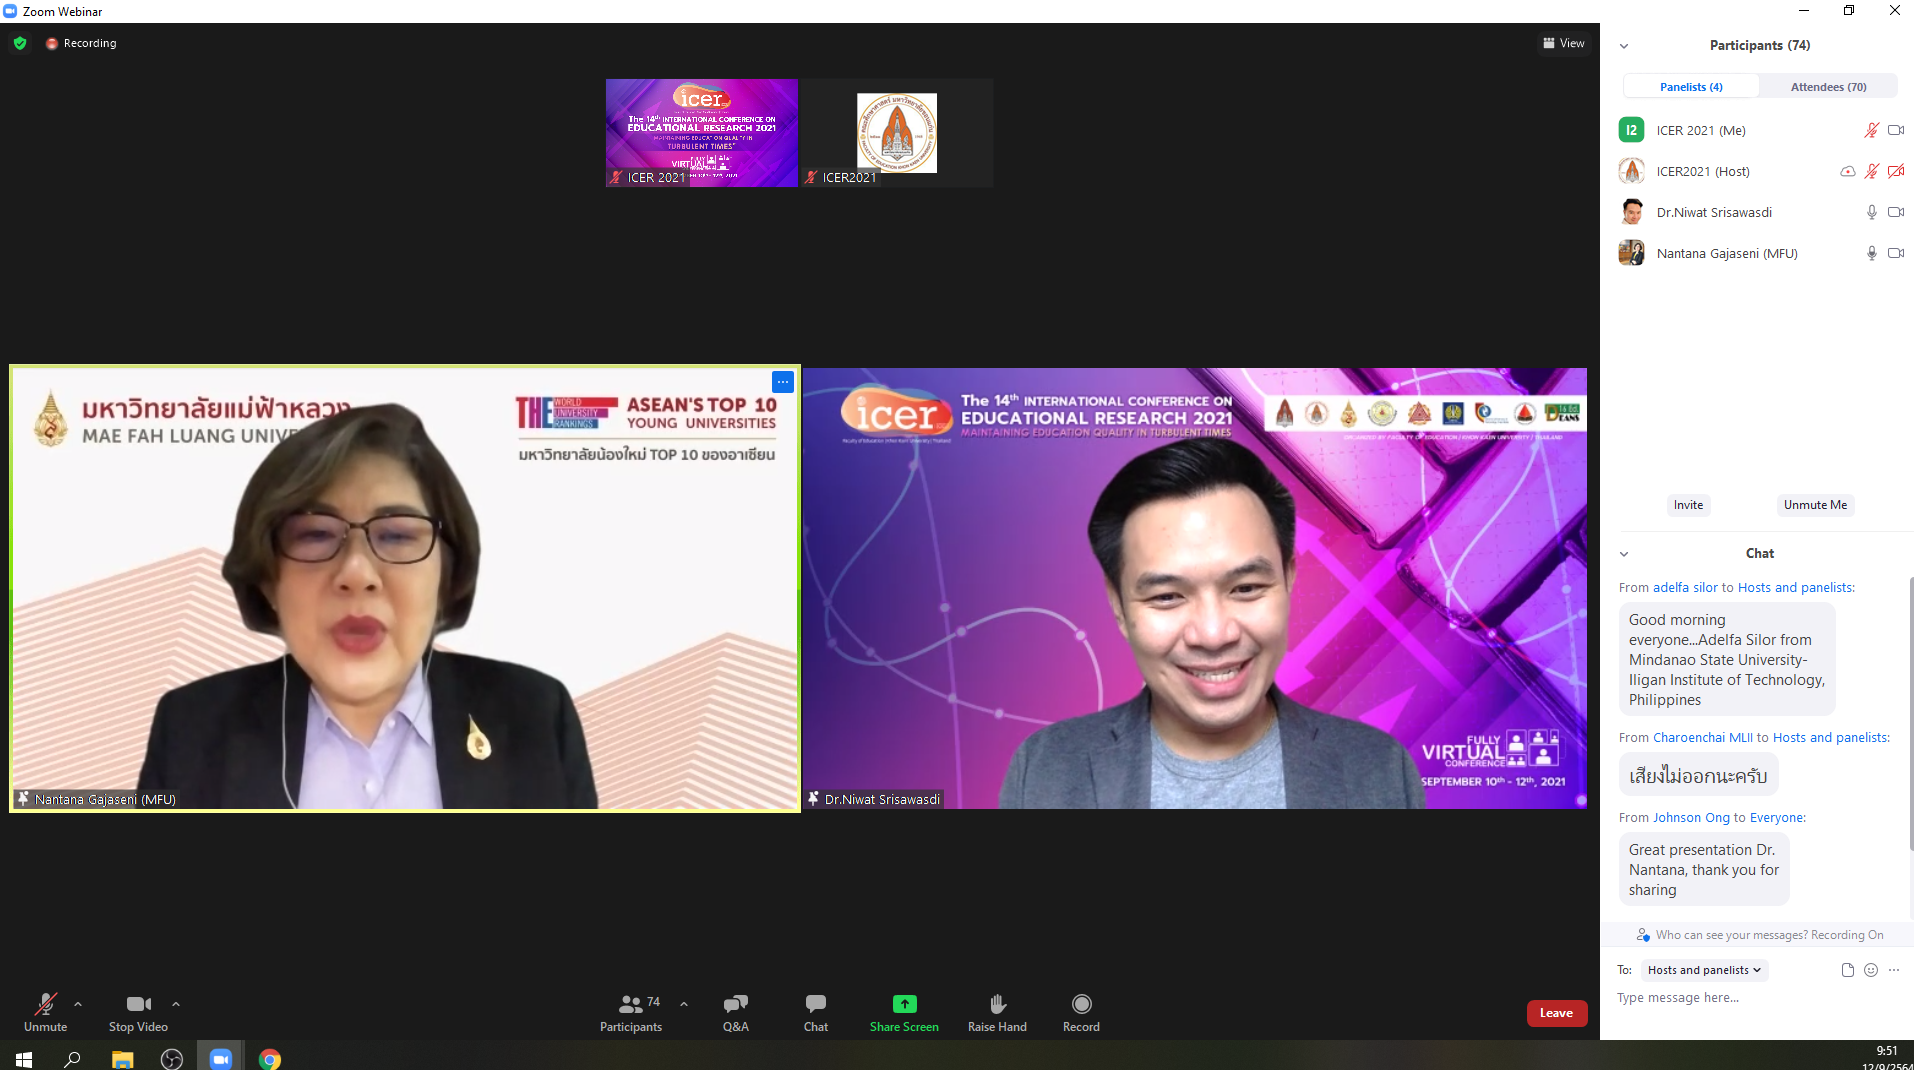This screenshot has height=1070, width=1914.
Task: Click the Share Screen icon
Action: tap(904, 1004)
